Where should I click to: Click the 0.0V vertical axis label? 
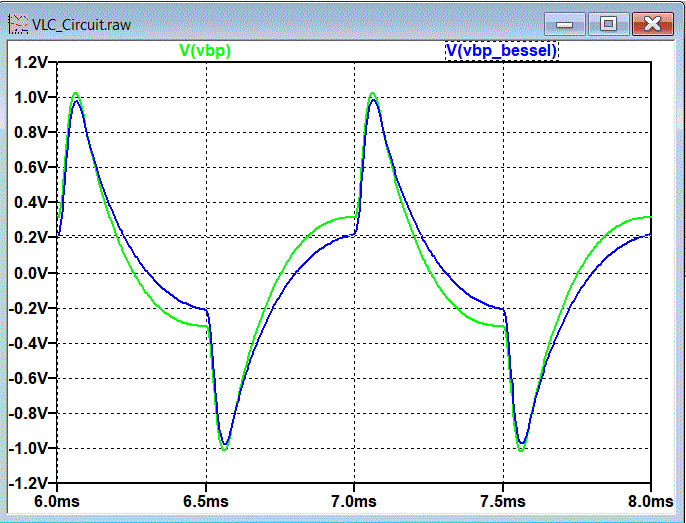pos(30,273)
